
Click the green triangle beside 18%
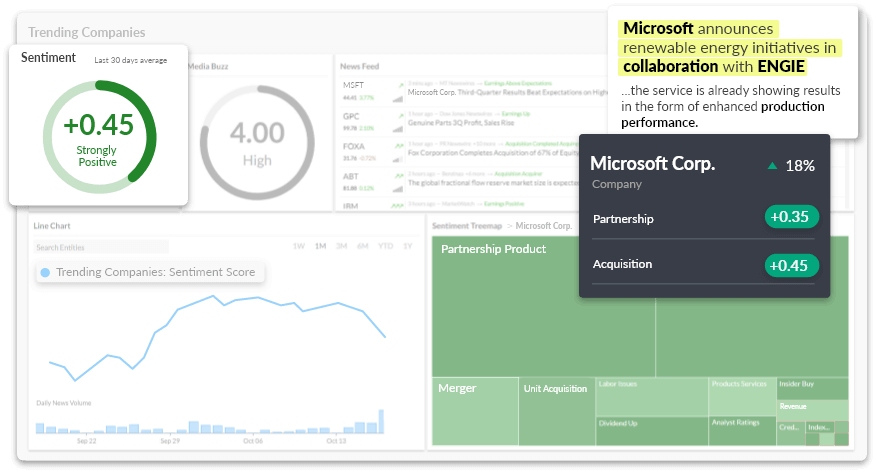(771, 166)
